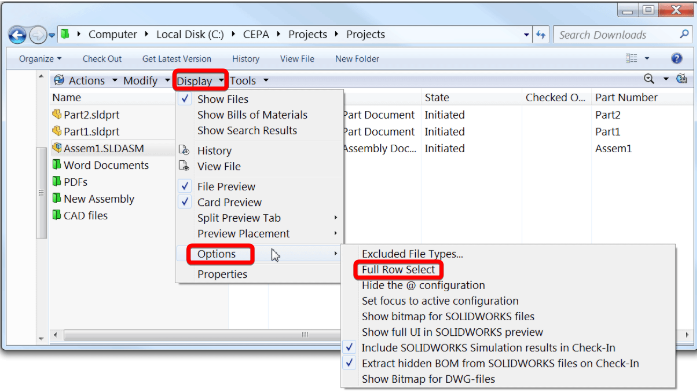Click the icon at the far right of menu bar

coord(681,79)
